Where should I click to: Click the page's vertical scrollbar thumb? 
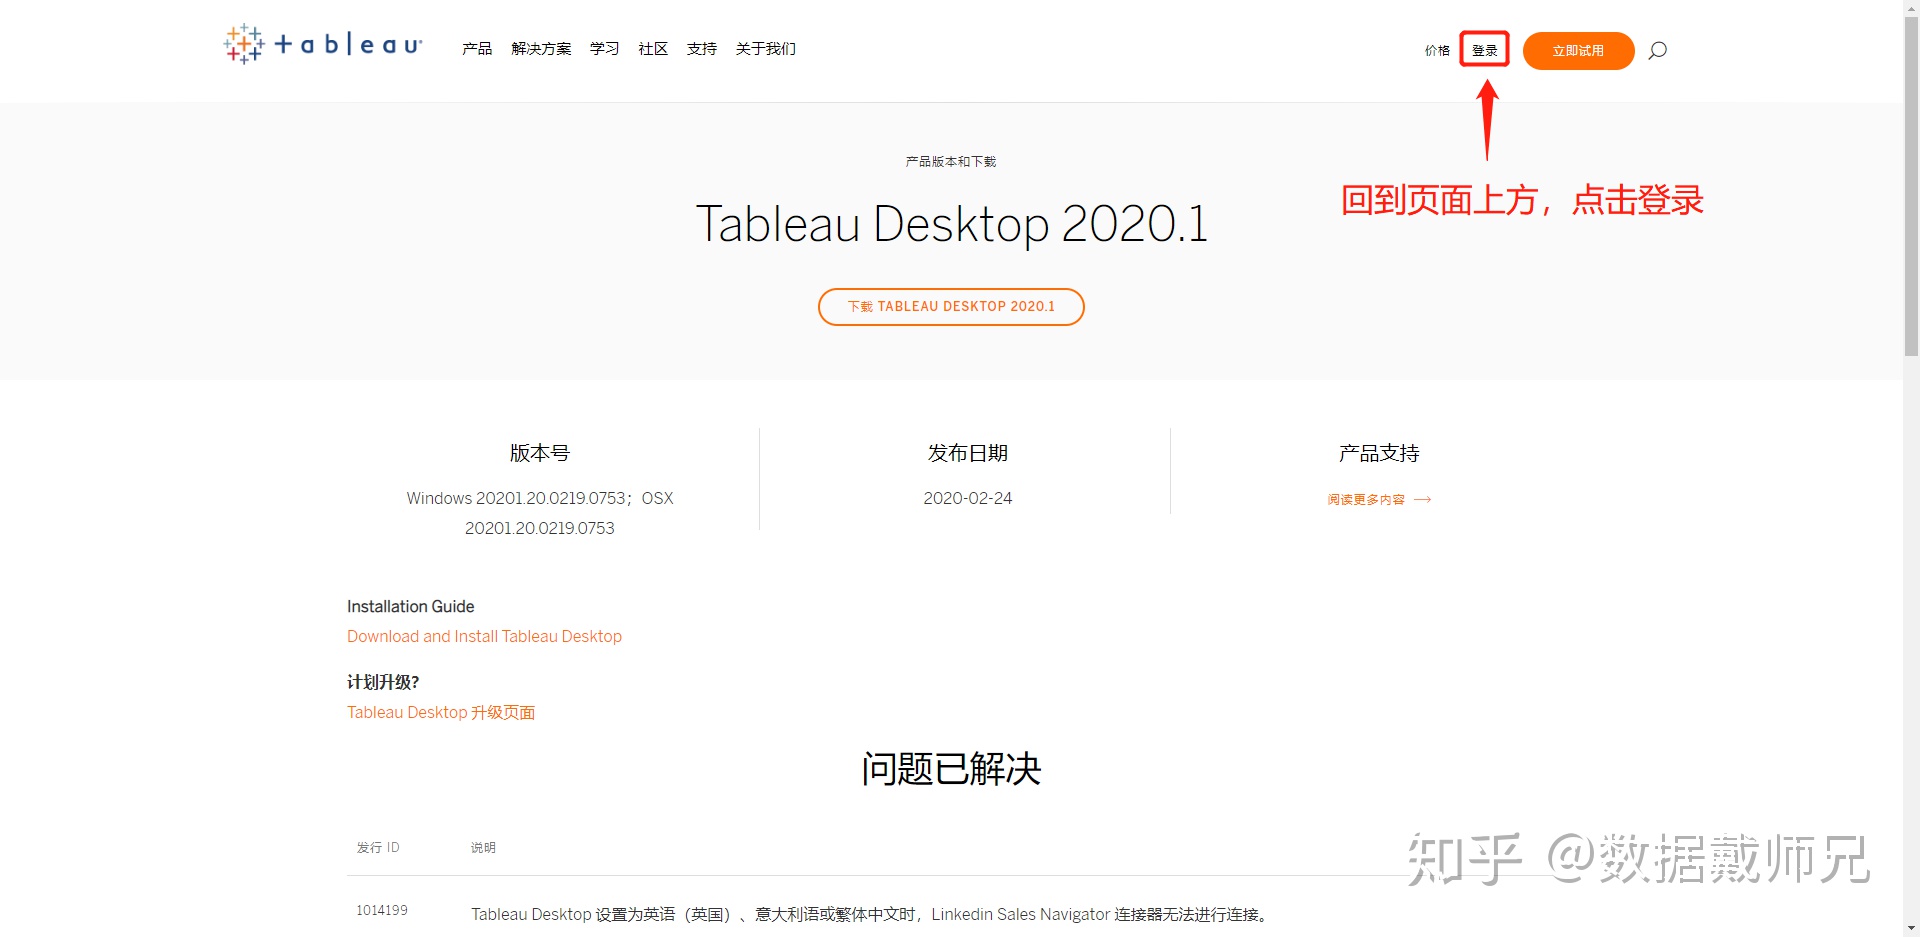pyautogui.click(x=1911, y=185)
